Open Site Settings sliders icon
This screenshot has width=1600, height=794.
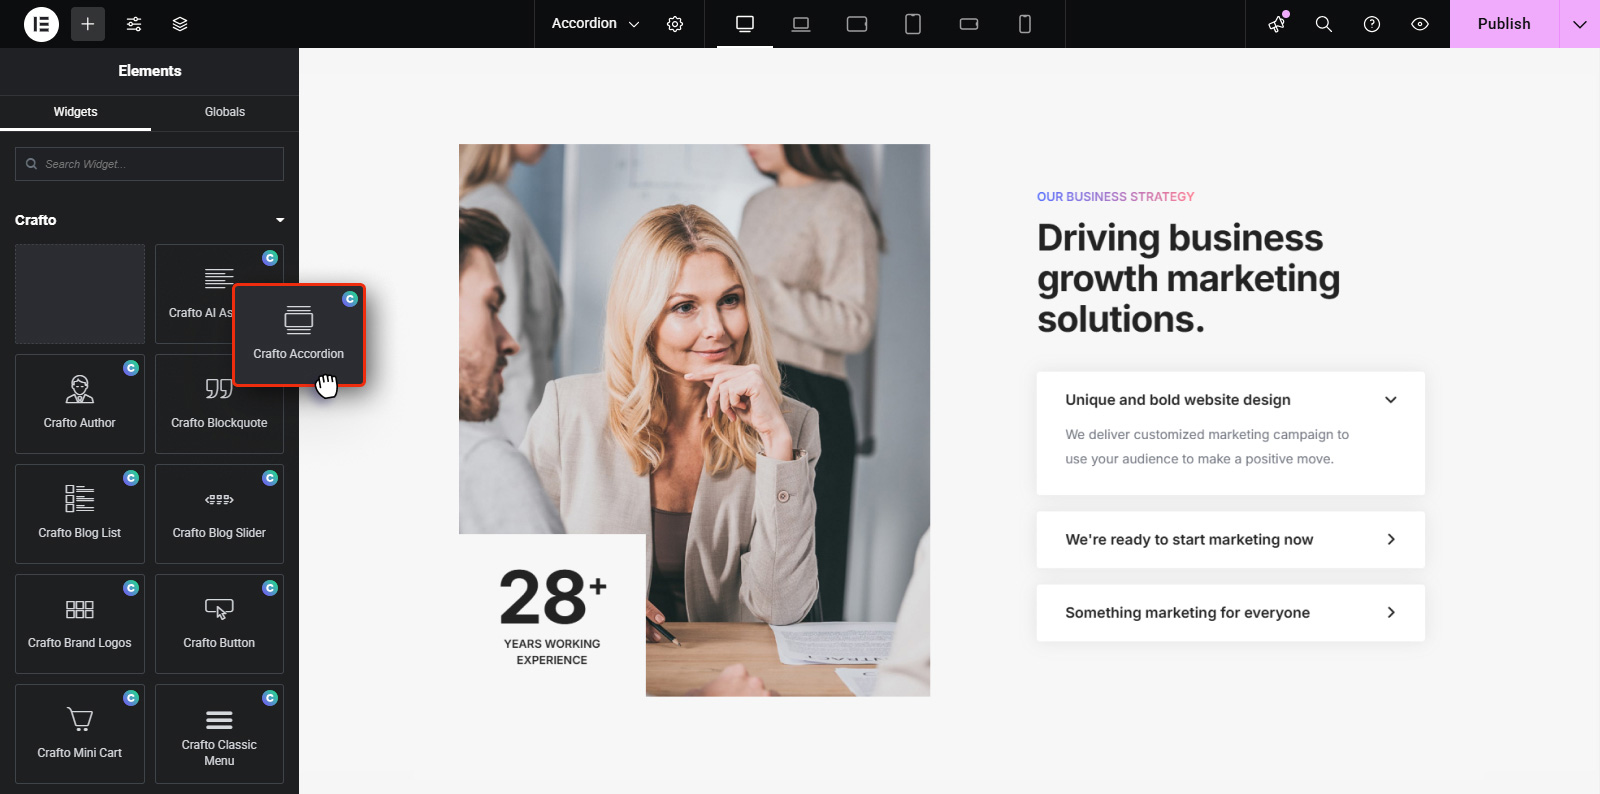(134, 24)
